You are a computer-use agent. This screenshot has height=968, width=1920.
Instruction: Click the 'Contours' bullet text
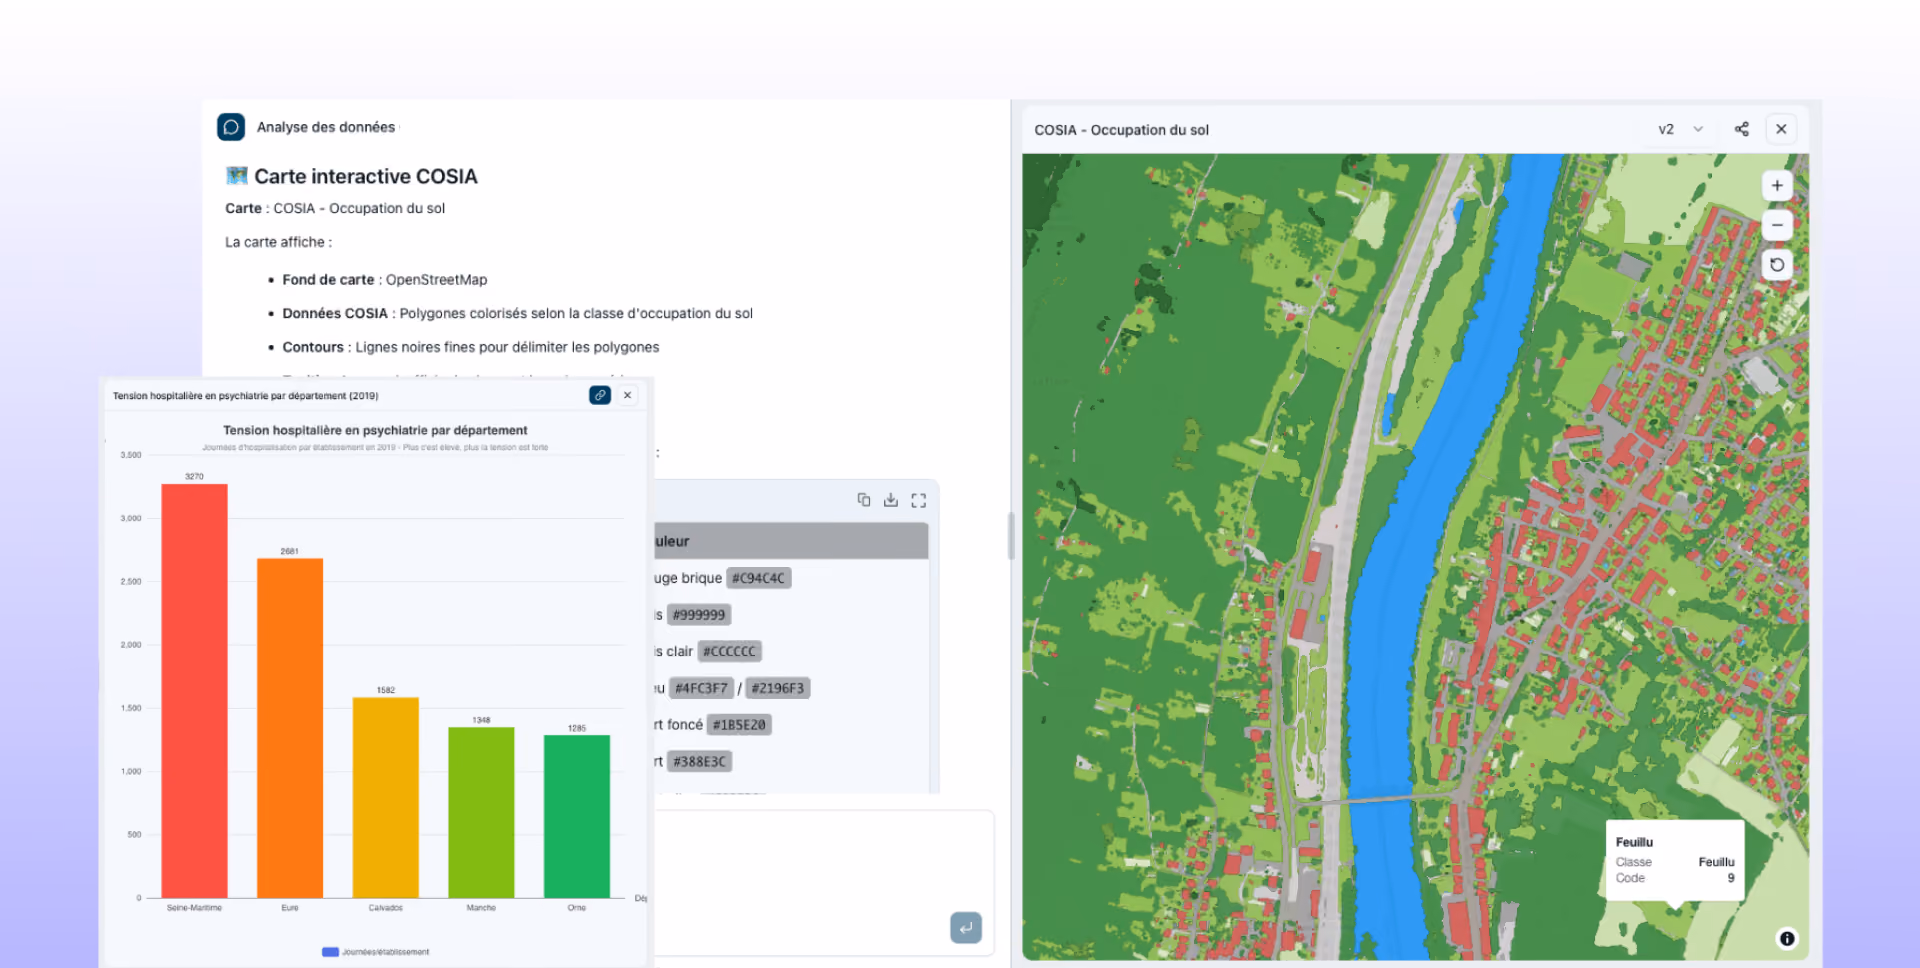click(x=471, y=347)
